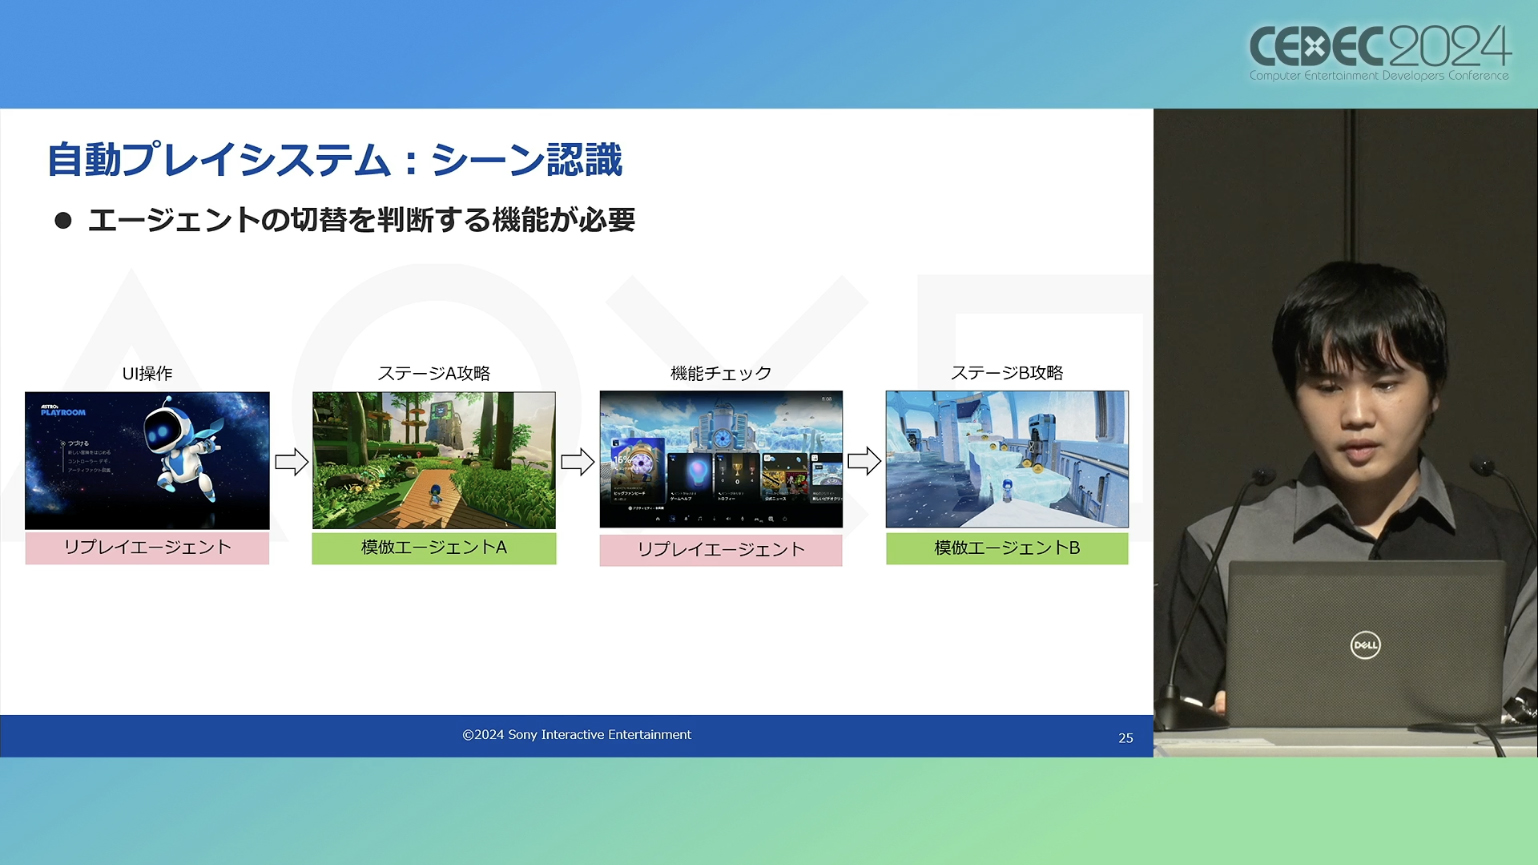Click the Astro's Playroom logo in the first image
Screen dimensions: 1538x865
[63, 410]
